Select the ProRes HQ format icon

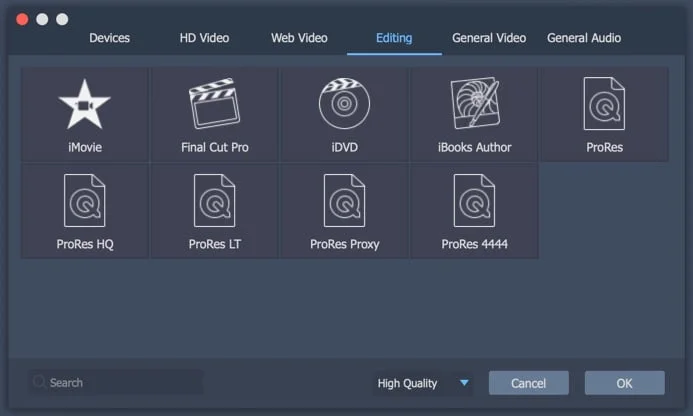[x=84, y=200]
